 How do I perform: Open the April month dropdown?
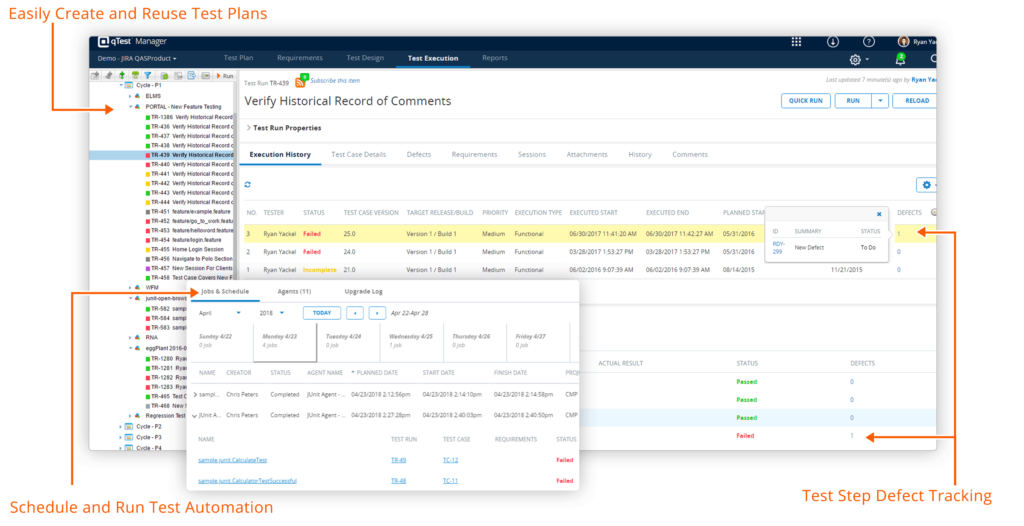click(x=219, y=313)
